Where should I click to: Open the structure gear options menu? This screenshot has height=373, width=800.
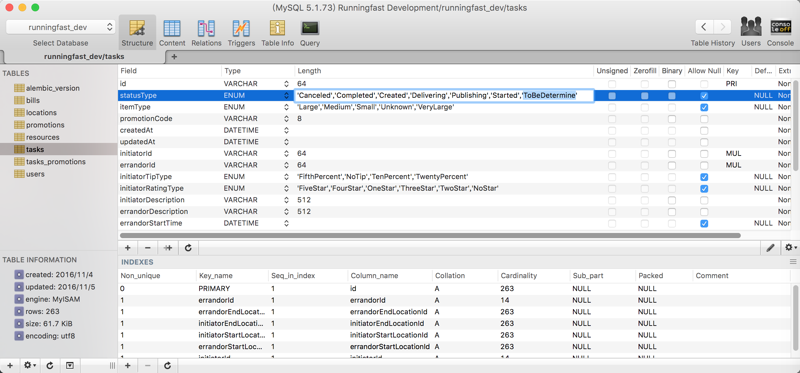click(790, 248)
